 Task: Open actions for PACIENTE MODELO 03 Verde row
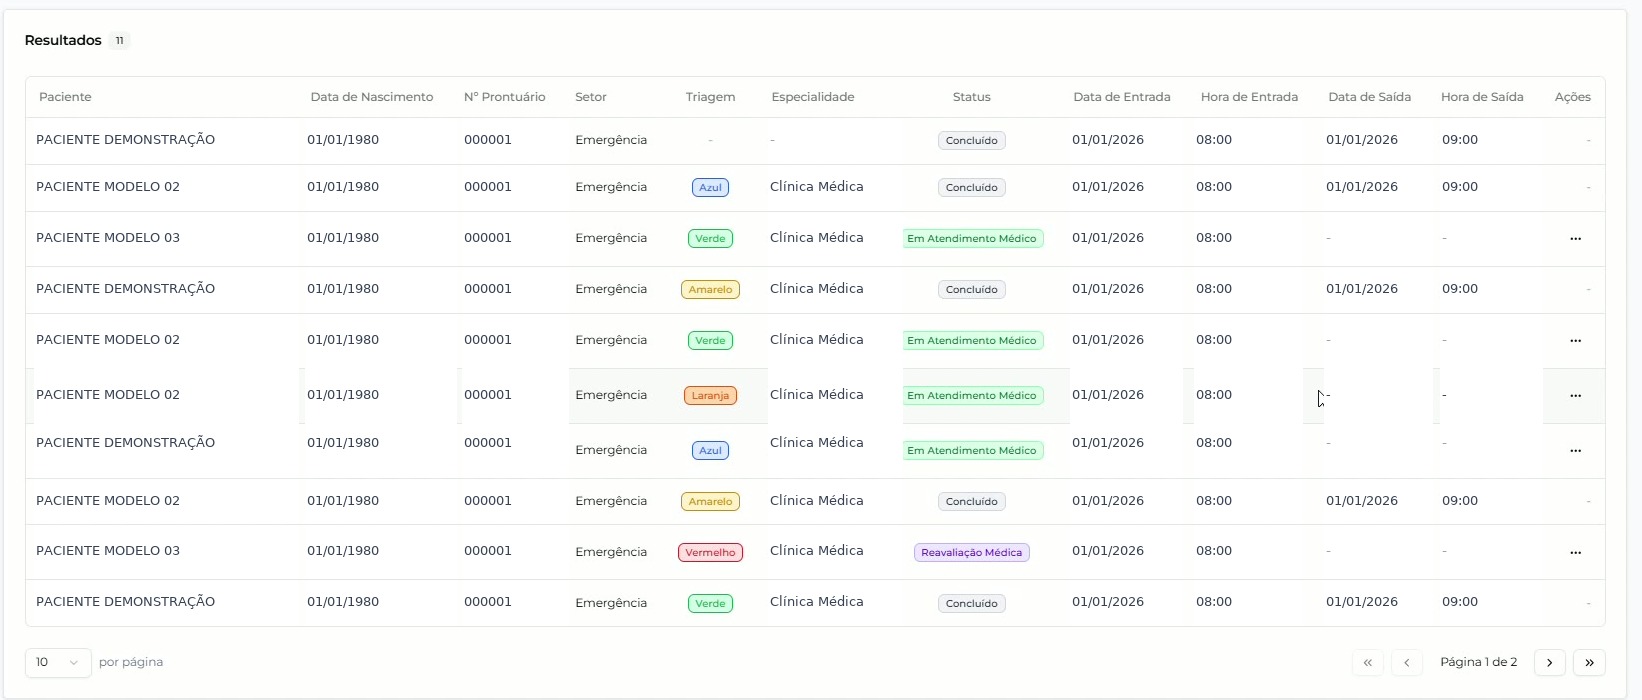1575,239
